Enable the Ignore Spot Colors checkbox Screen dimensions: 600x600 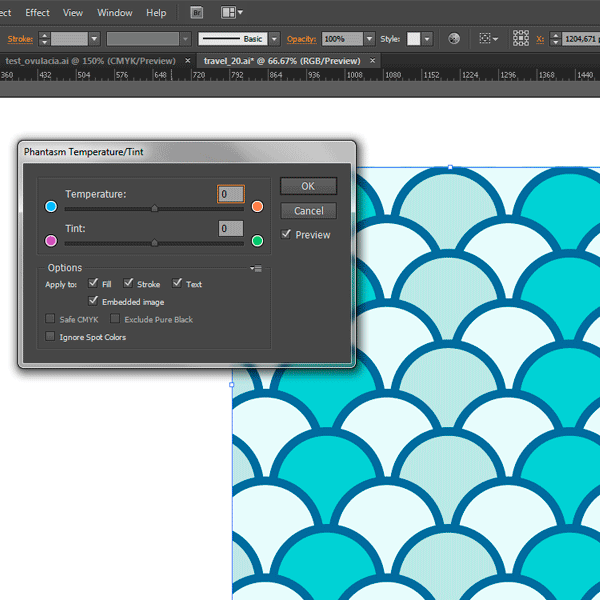coord(50,336)
